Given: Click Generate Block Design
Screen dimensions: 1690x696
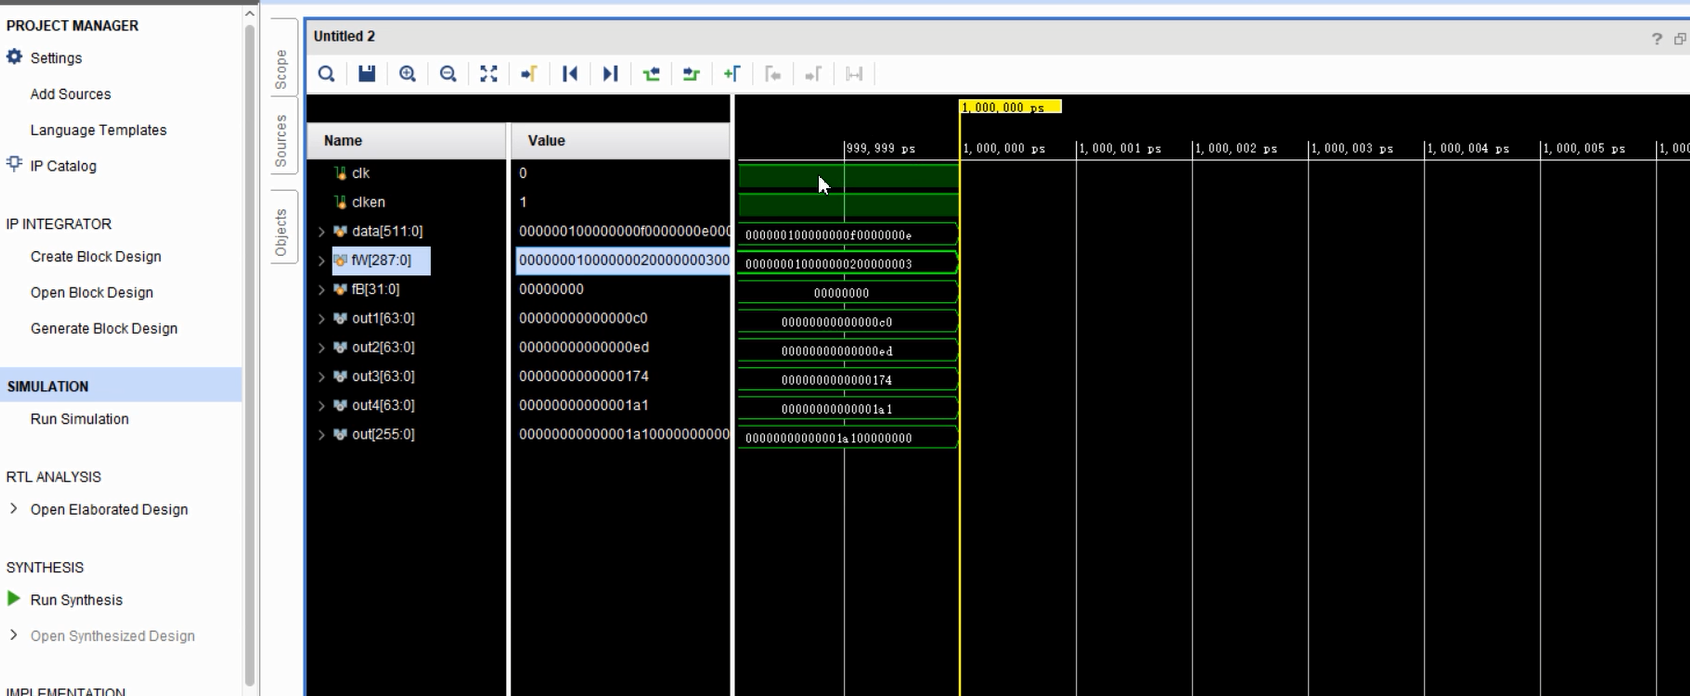Looking at the screenshot, I should pos(103,328).
